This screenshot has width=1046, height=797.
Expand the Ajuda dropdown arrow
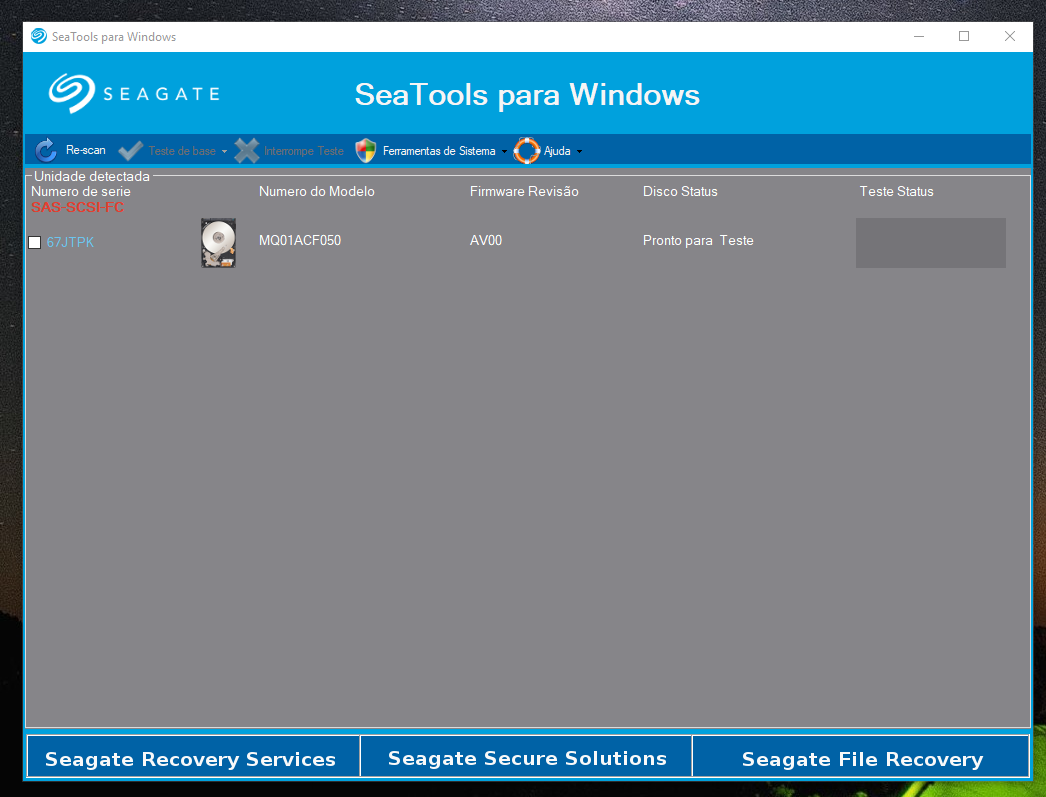pyautogui.click(x=579, y=151)
